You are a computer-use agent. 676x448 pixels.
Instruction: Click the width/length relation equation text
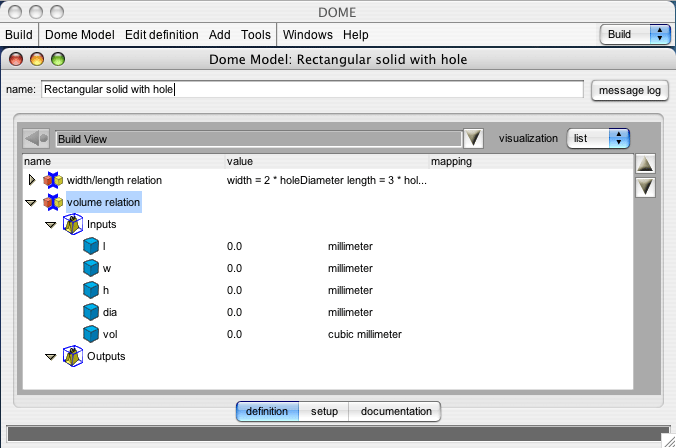(x=327, y=180)
